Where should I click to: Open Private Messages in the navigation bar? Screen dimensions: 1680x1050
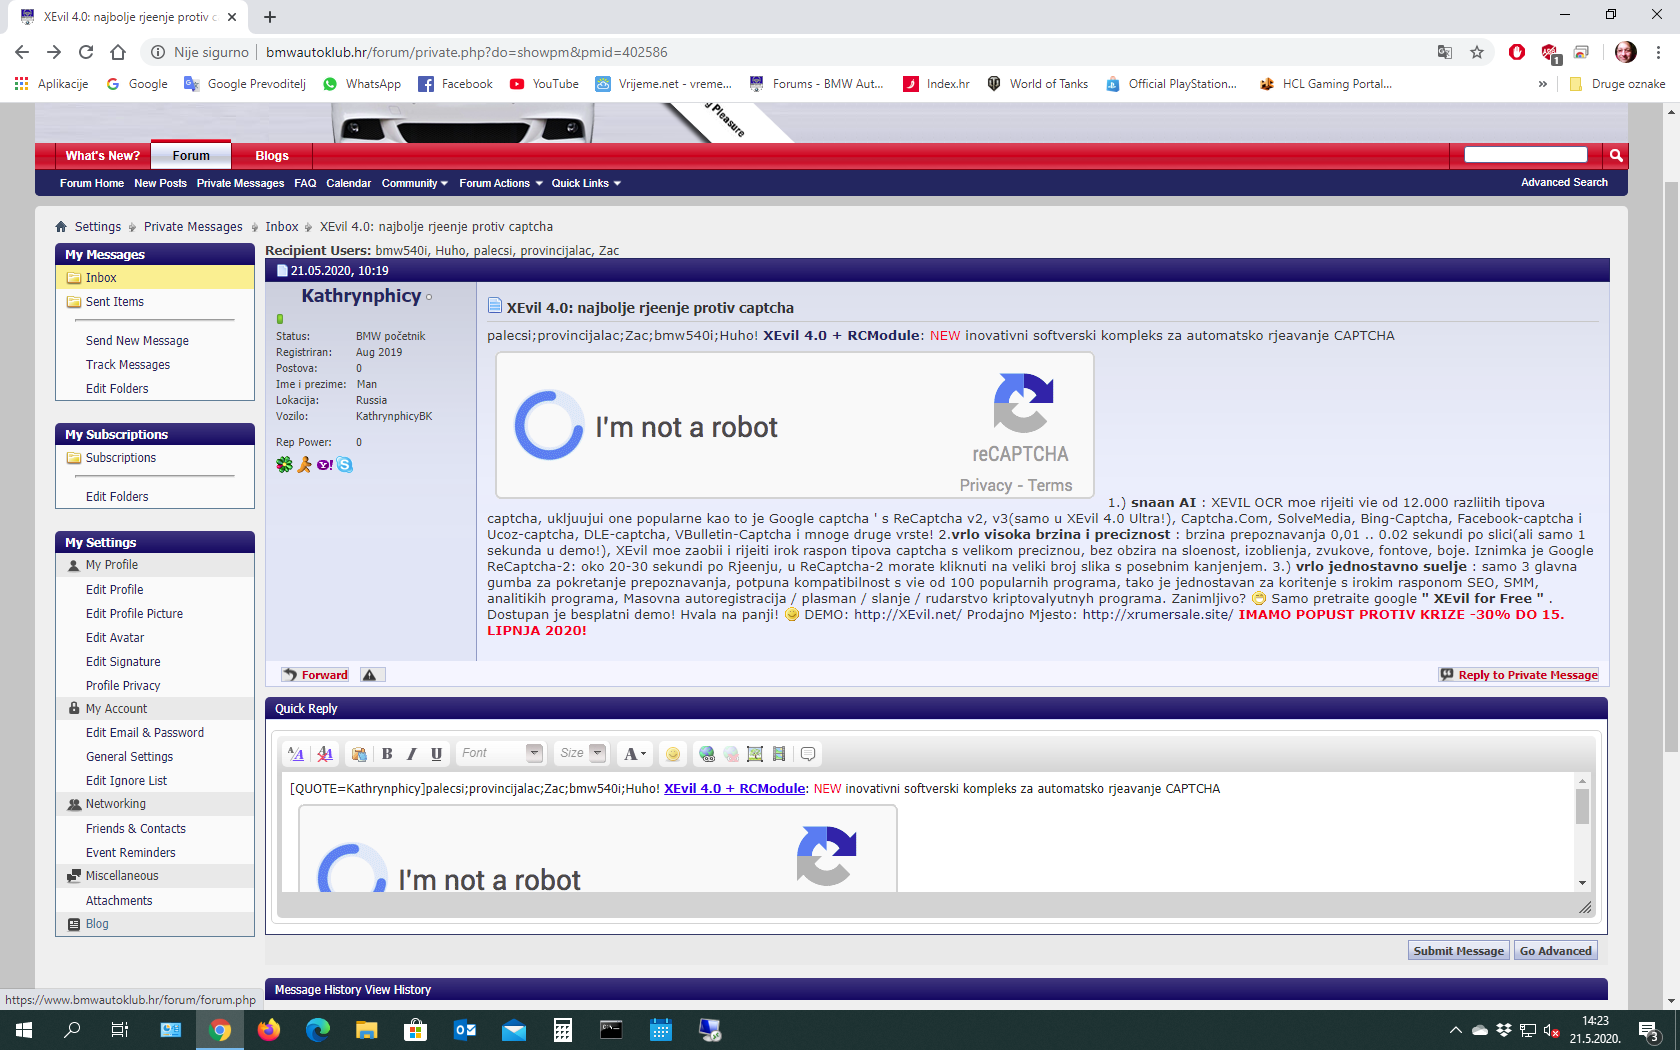coord(240,183)
